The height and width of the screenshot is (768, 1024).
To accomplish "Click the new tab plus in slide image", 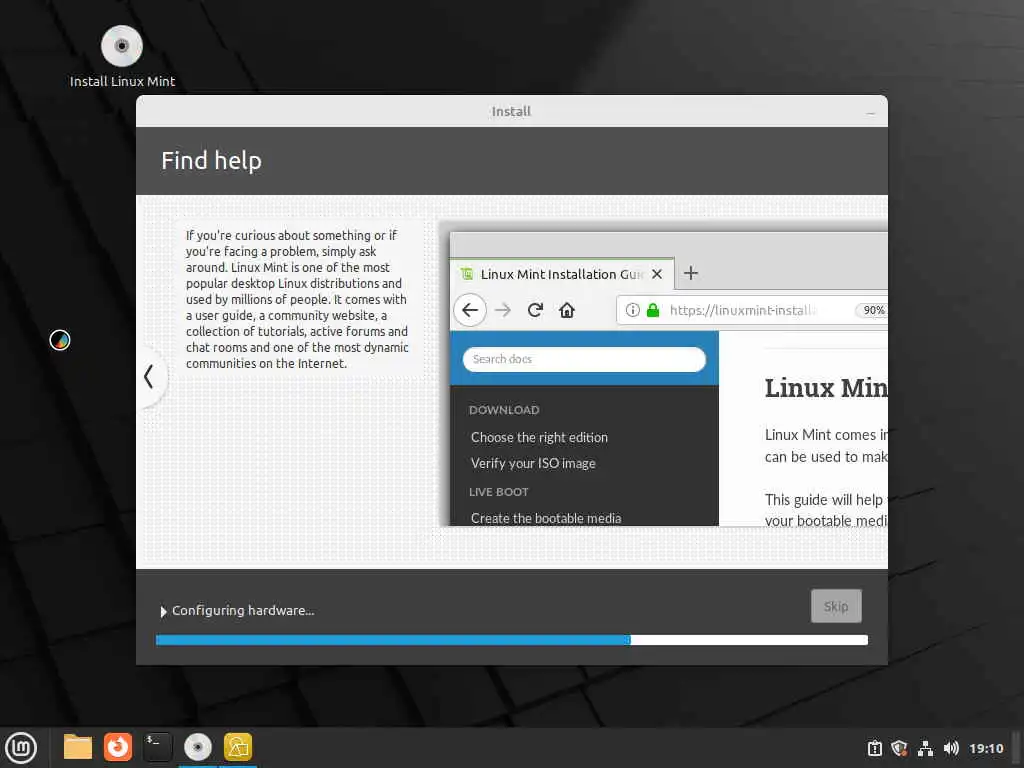I will pos(691,273).
